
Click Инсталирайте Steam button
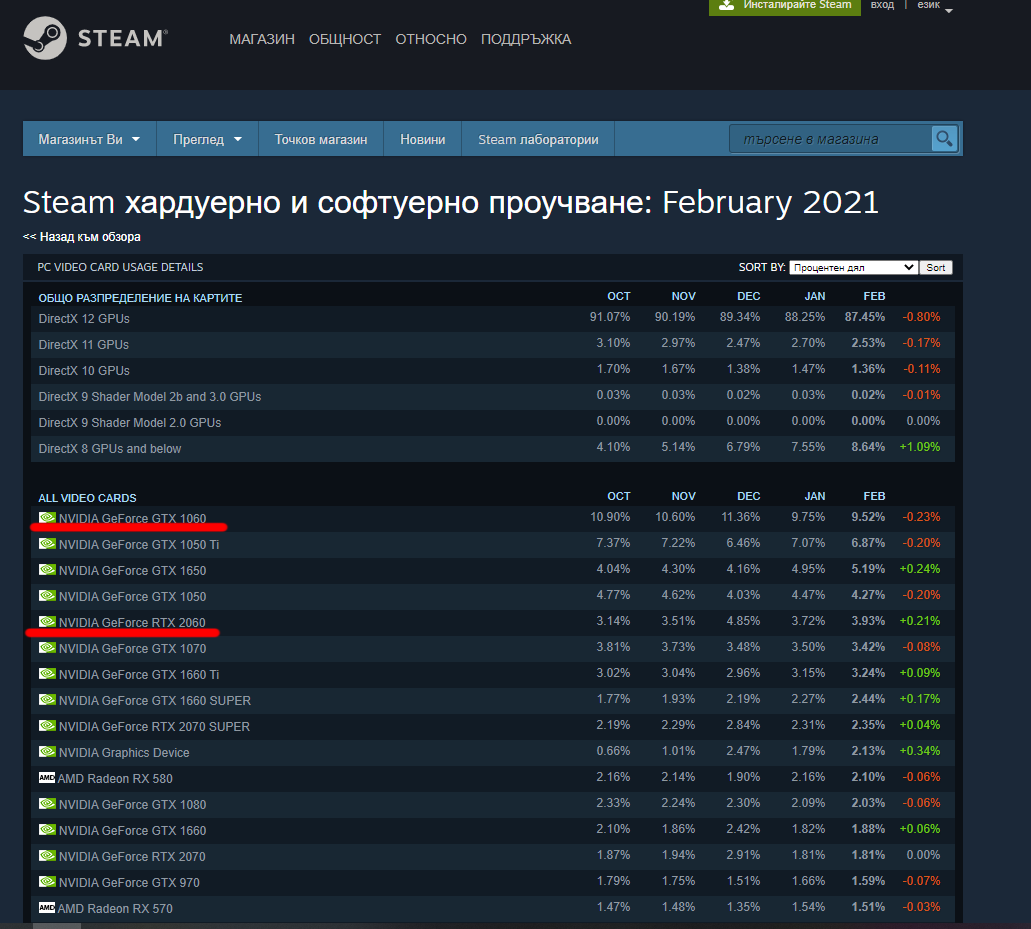784,6
